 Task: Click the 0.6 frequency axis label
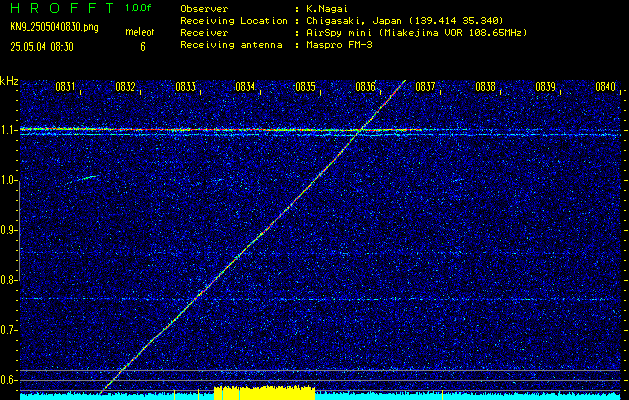pyautogui.click(x=8, y=380)
